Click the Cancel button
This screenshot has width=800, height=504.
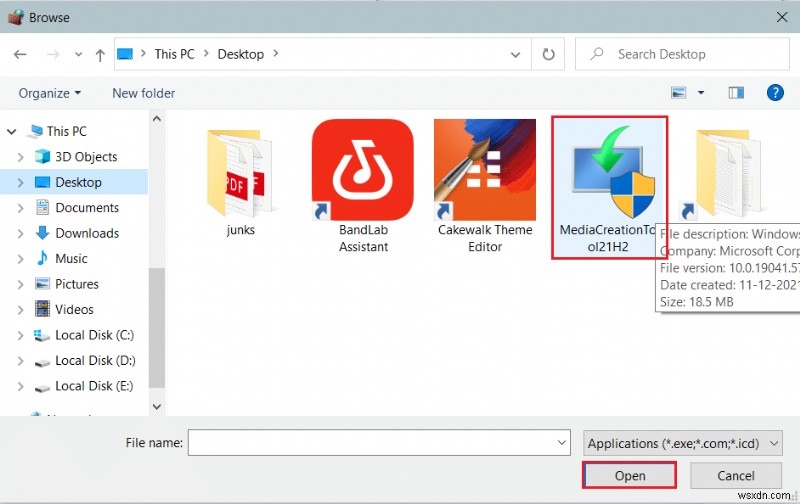(x=735, y=475)
